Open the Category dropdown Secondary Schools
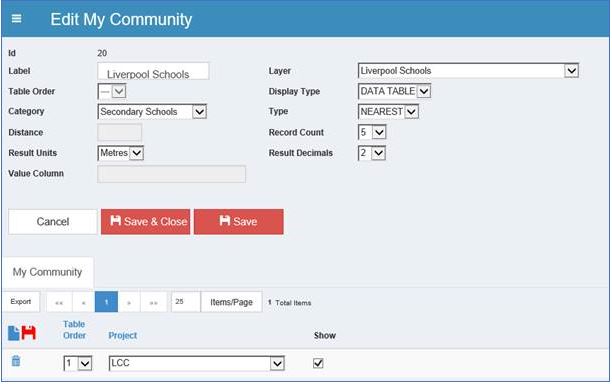The height and width of the screenshot is (384, 612). pos(152,112)
